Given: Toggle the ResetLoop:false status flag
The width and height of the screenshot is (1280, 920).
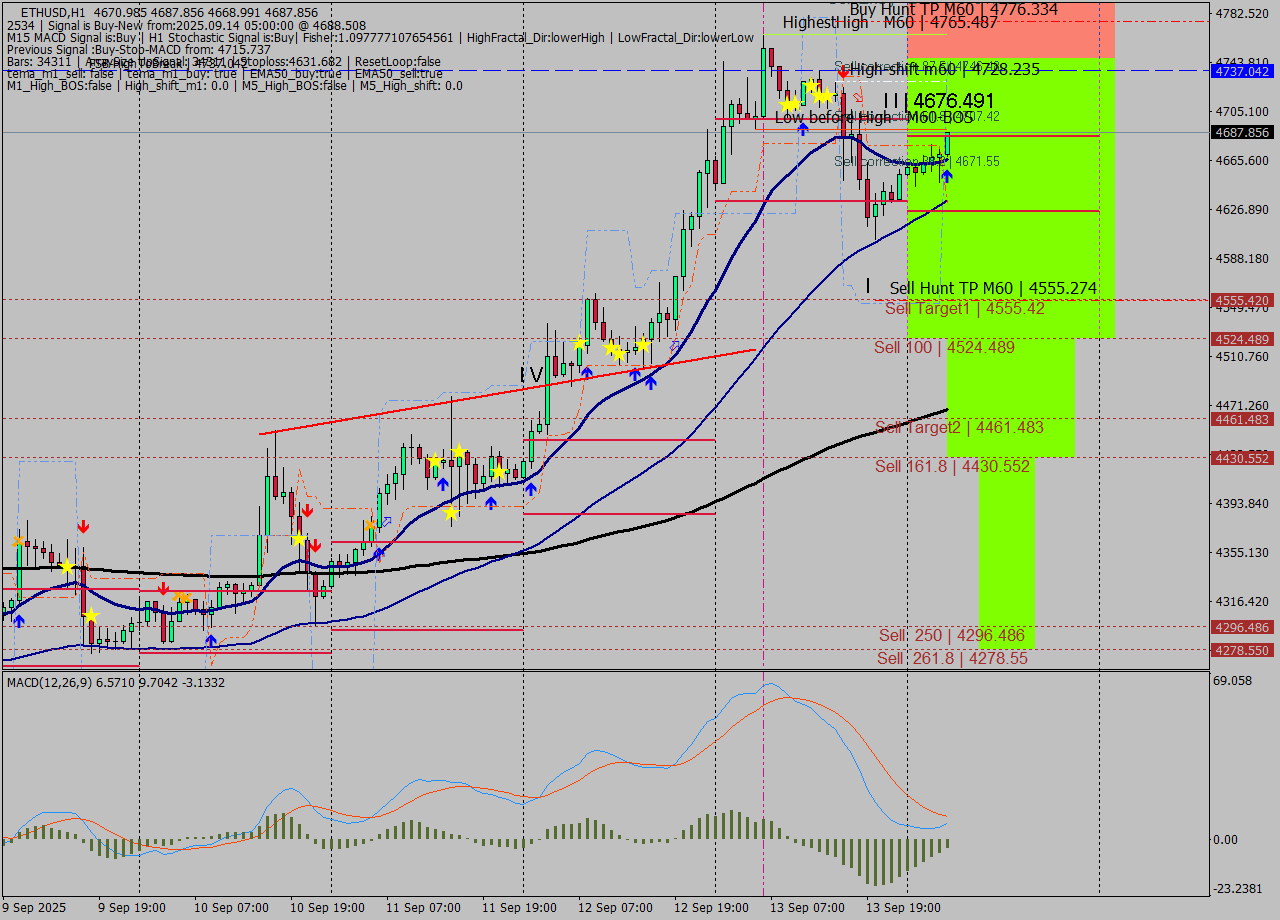Looking at the screenshot, I should (x=397, y=61).
